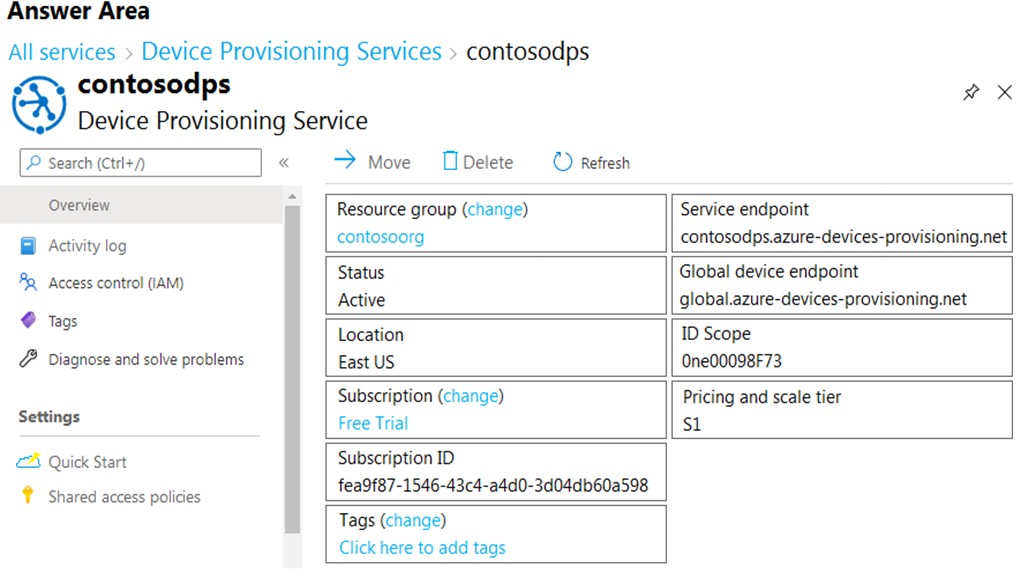Select ID Scope value 0ne00098F73
This screenshot has width=1021, height=573.
click(731, 361)
